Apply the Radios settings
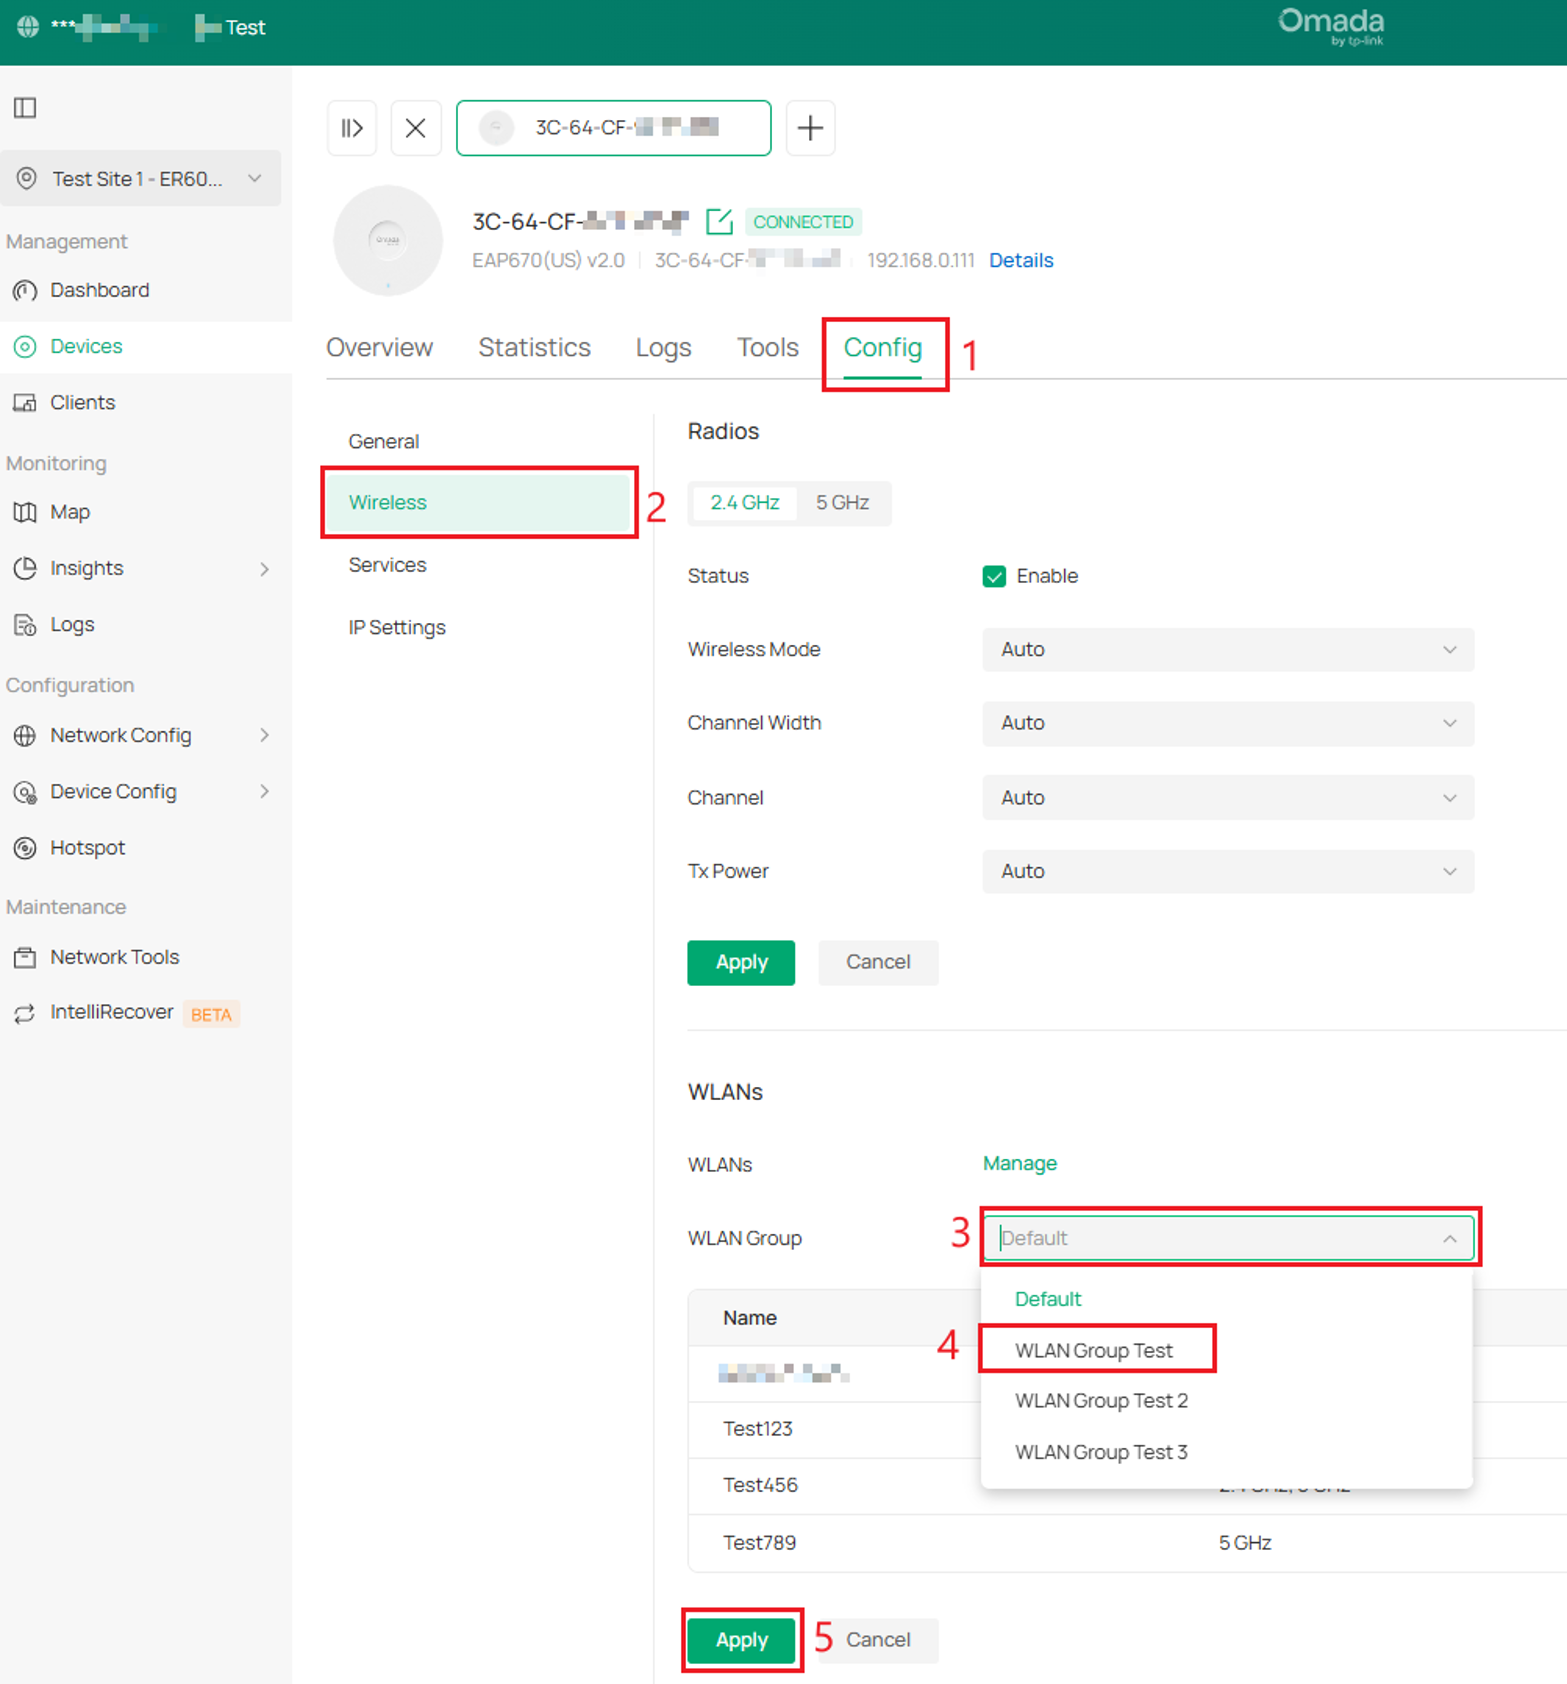The width and height of the screenshot is (1567, 1684). coord(741,962)
